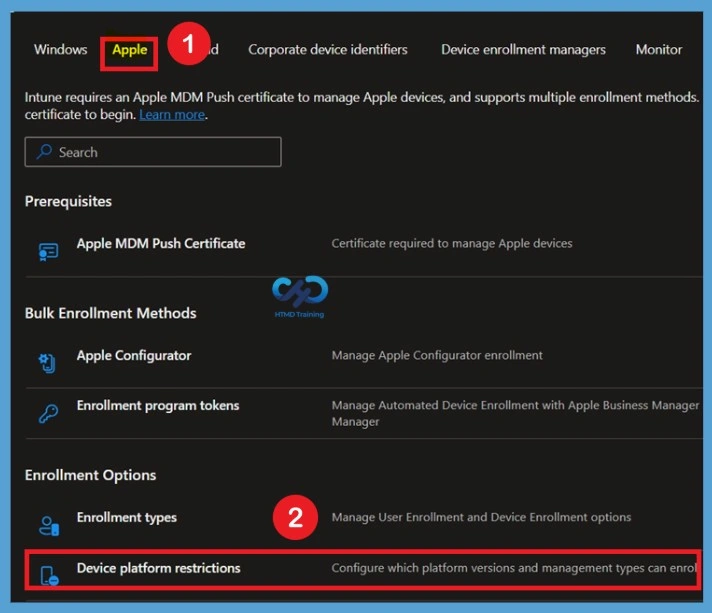Click 'Configure which platform versions' description
712x613 pixels.
tap(514, 568)
